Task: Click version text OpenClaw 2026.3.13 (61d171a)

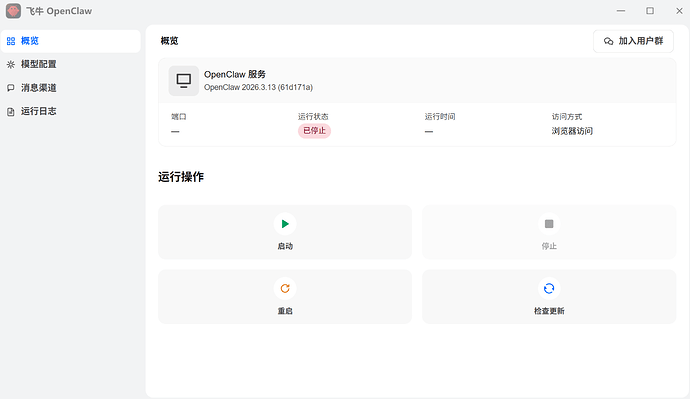Action: pos(258,88)
